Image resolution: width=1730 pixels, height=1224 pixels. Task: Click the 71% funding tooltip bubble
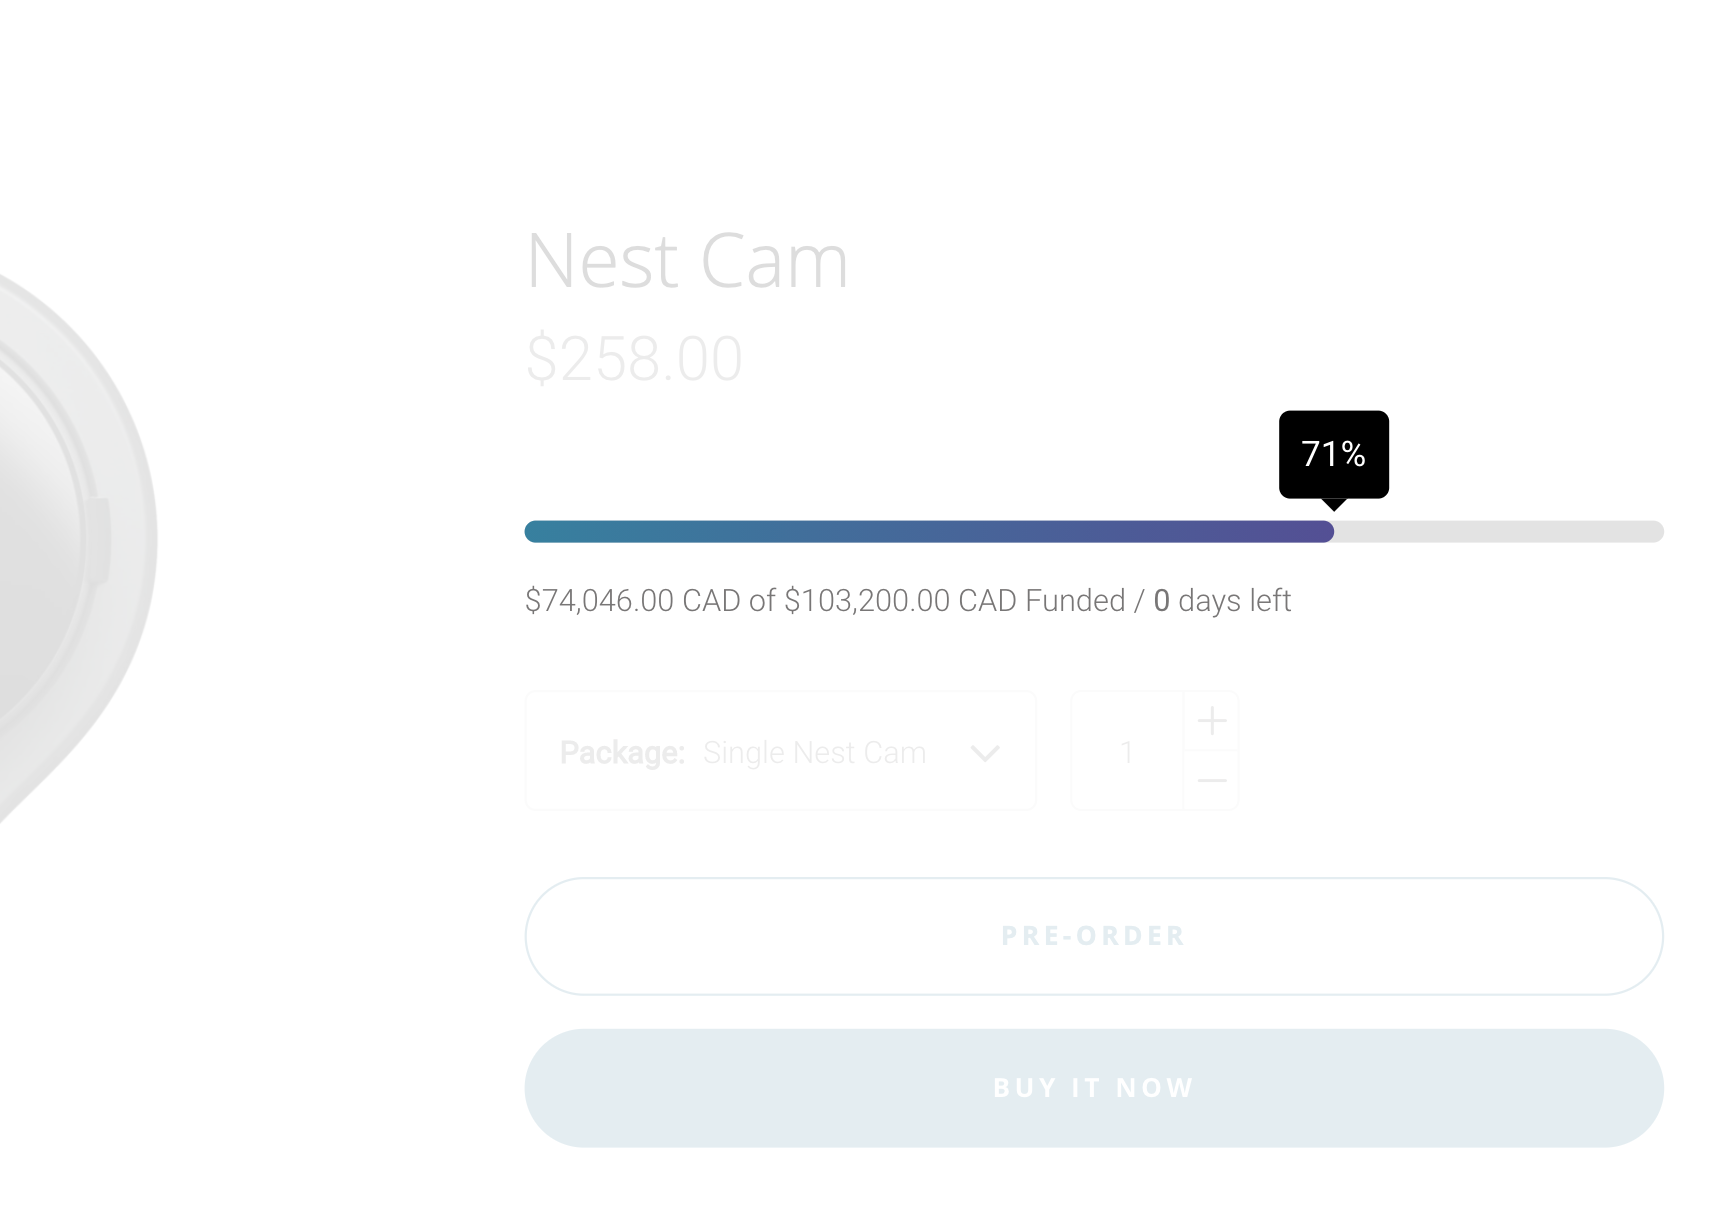pyautogui.click(x=1334, y=454)
